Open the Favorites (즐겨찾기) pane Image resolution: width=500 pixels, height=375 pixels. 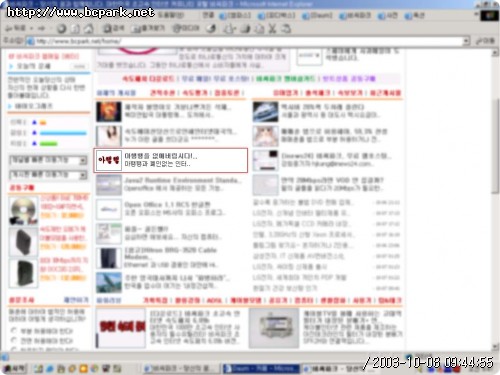(x=147, y=29)
